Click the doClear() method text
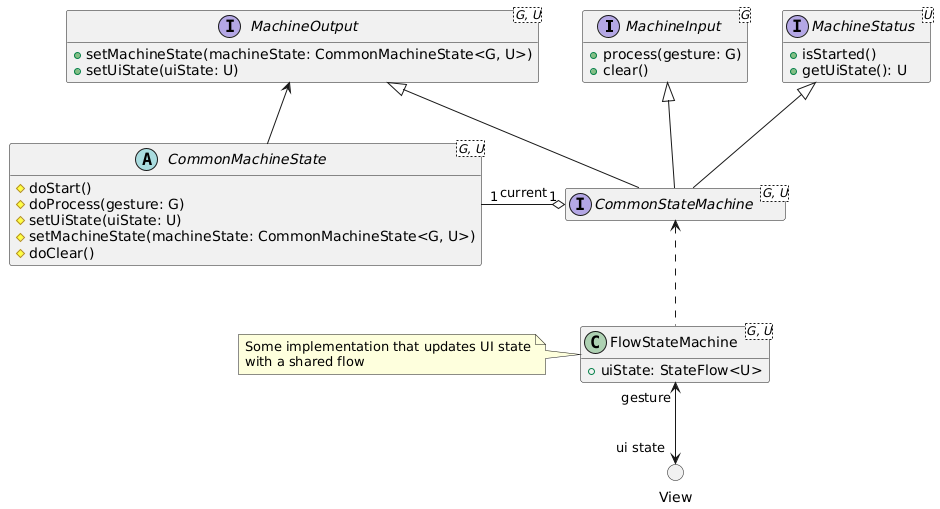The image size is (940, 509). pyautogui.click(x=62, y=253)
